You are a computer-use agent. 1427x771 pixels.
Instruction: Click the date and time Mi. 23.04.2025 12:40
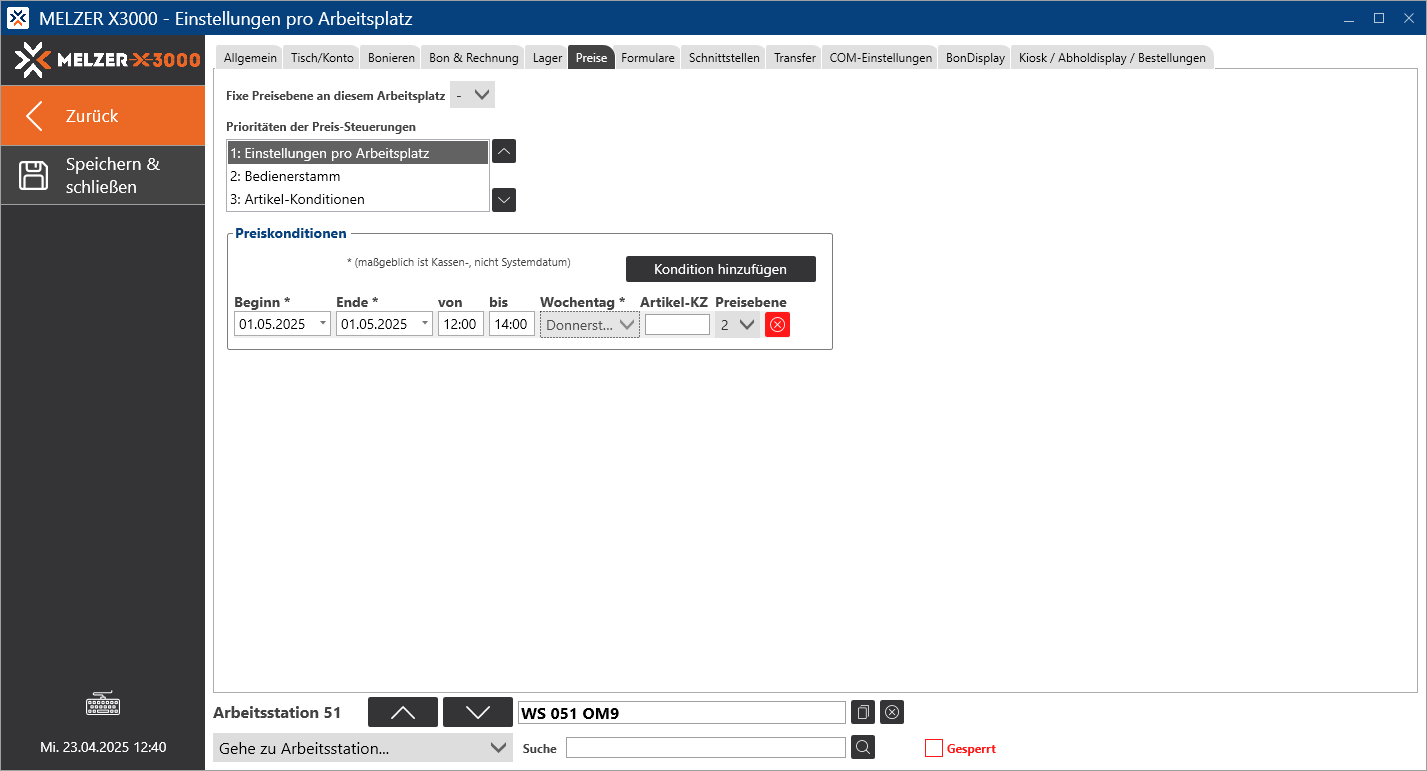(x=103, y=747)
